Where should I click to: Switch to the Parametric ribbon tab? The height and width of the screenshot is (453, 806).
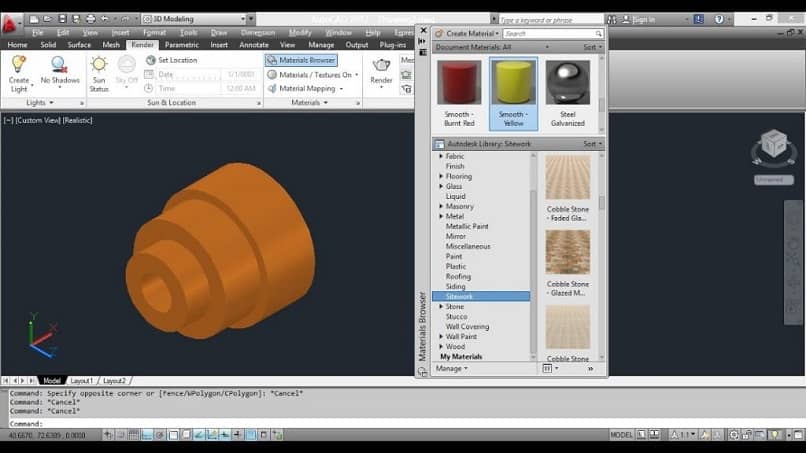tap(181, 45)
